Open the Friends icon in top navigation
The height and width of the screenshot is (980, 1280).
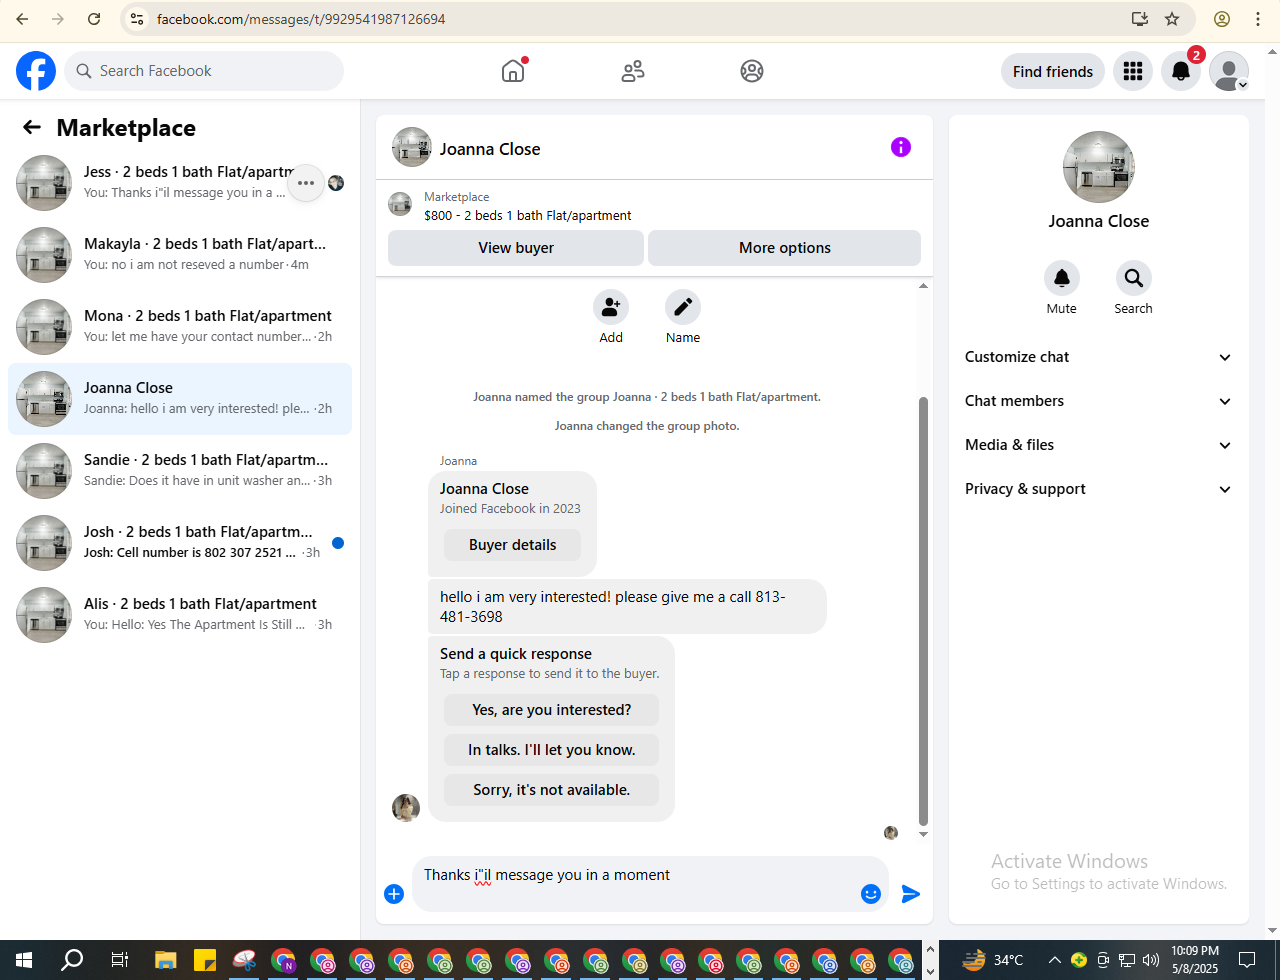[x=633, y=71]
